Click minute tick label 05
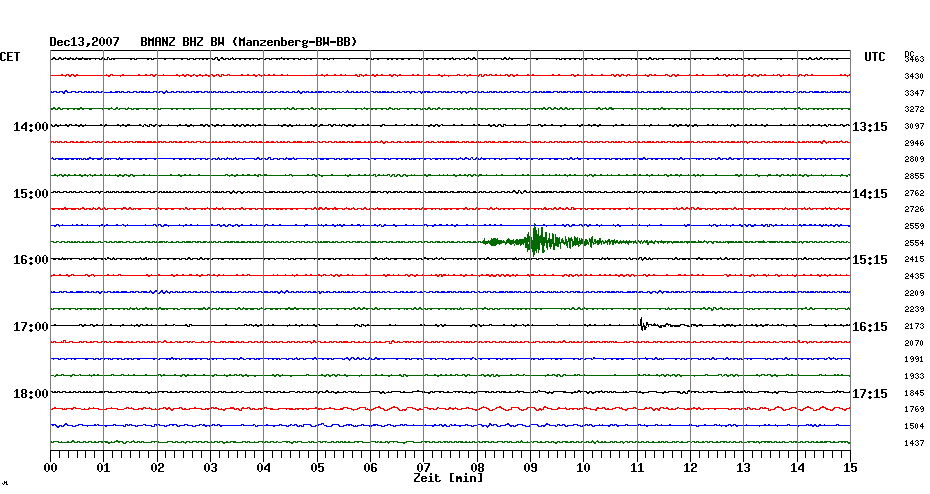This screenshot has width=930, height=494. 317,468
